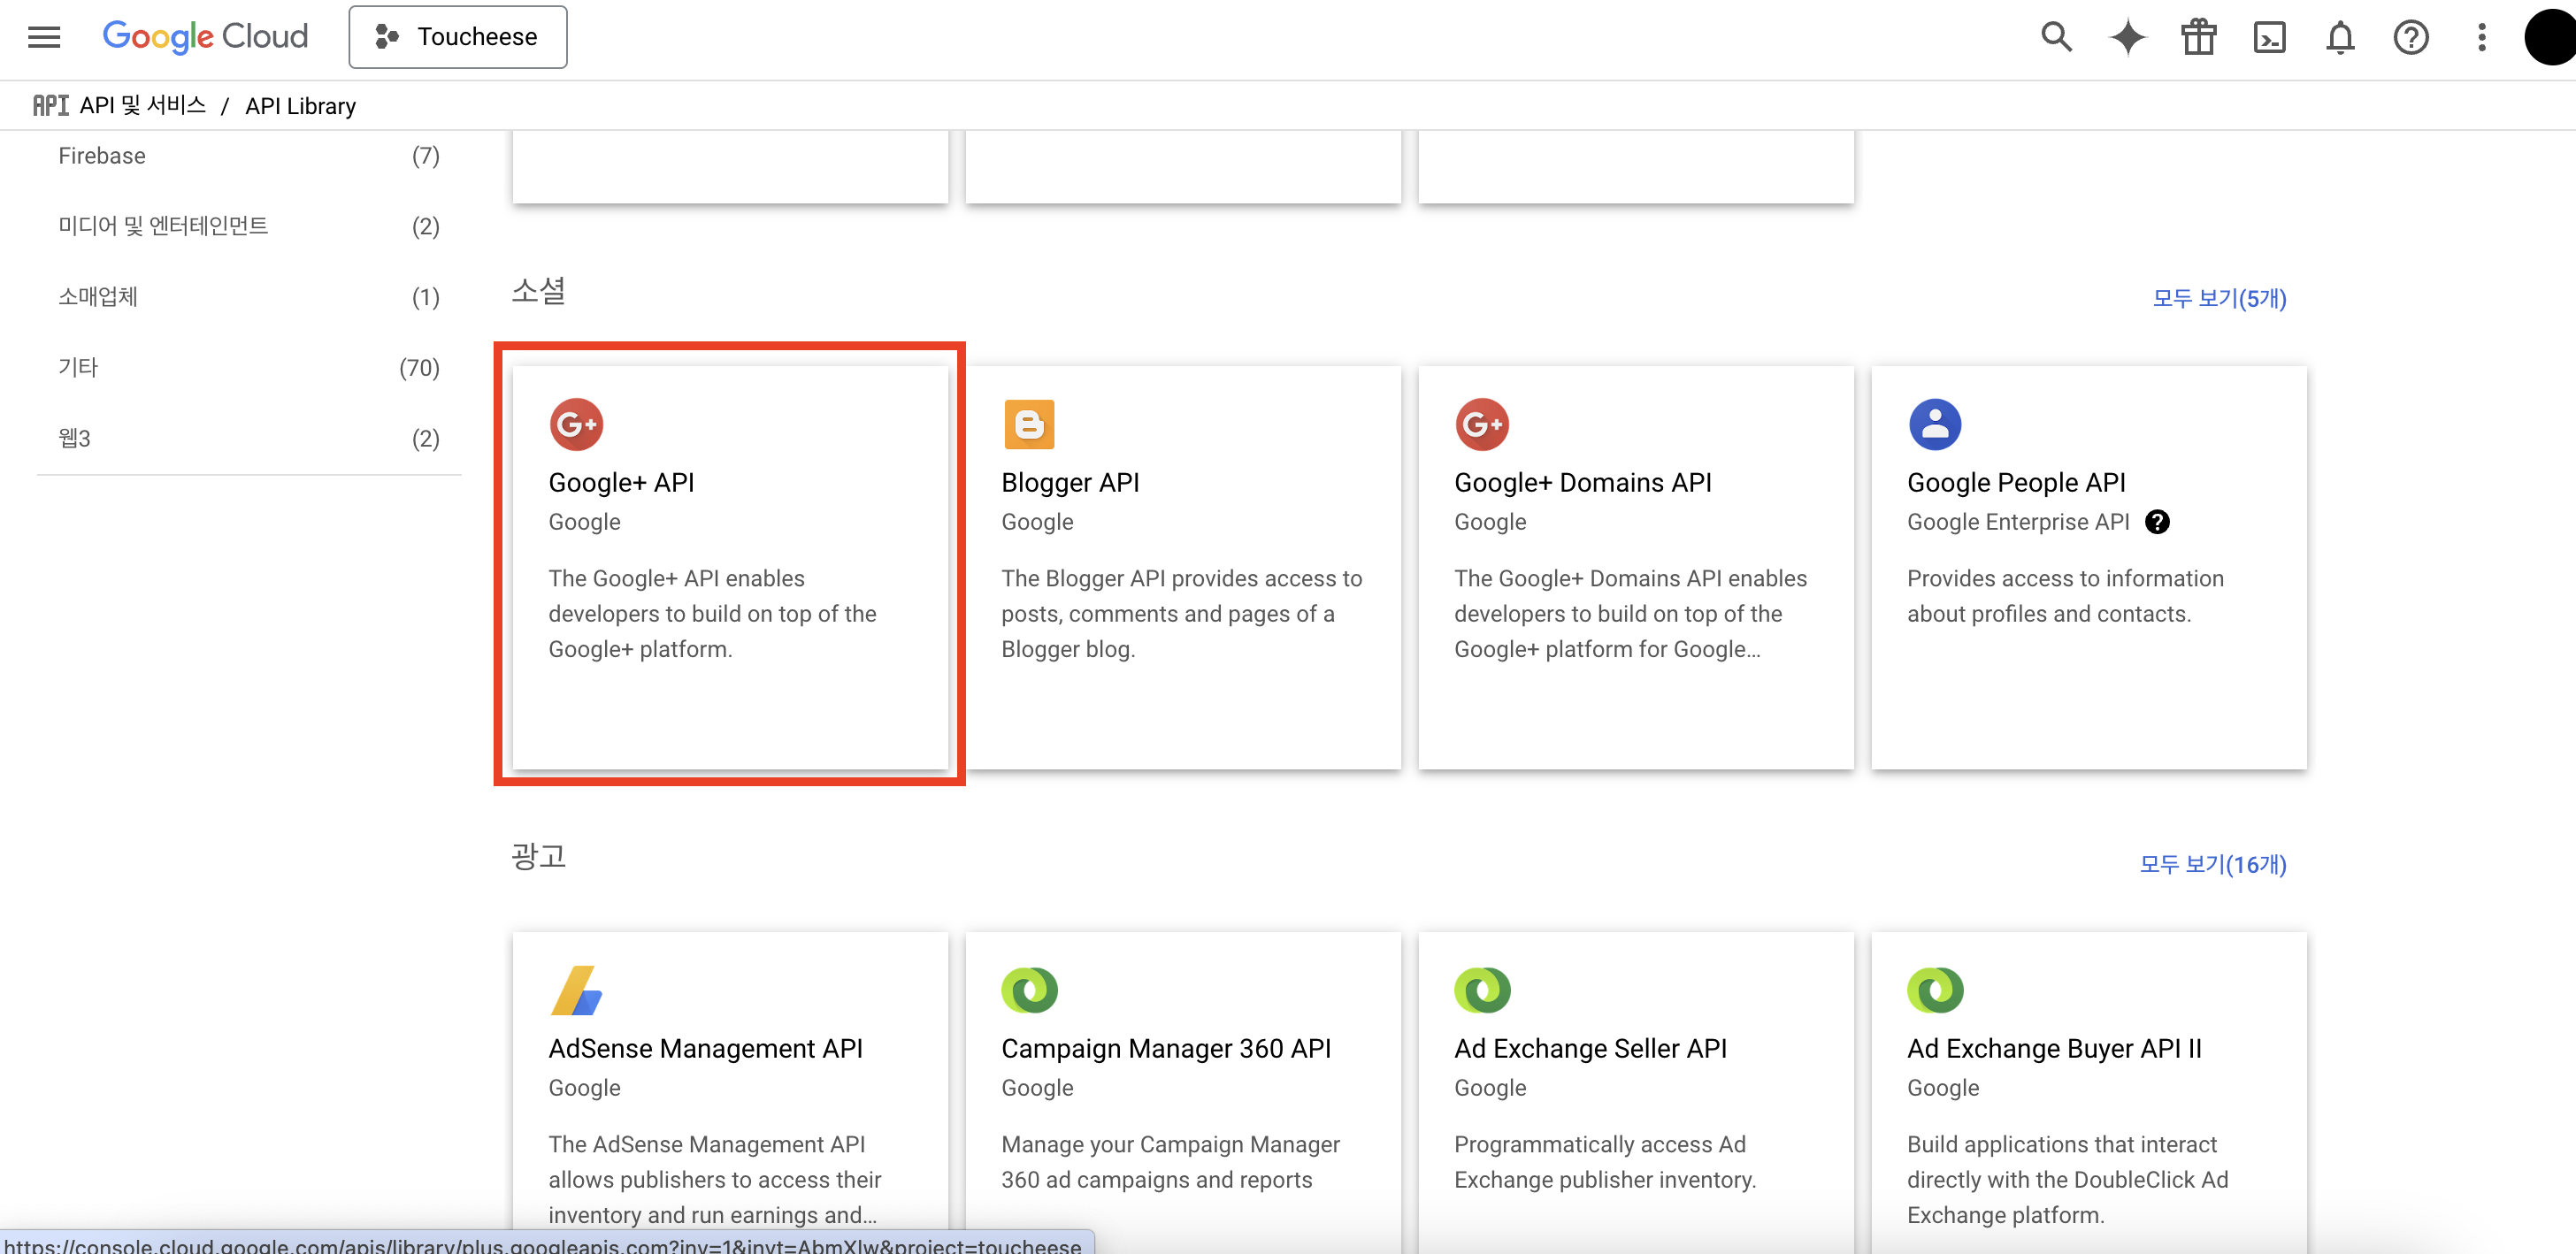Open the notifications bell

[2340, 37]
